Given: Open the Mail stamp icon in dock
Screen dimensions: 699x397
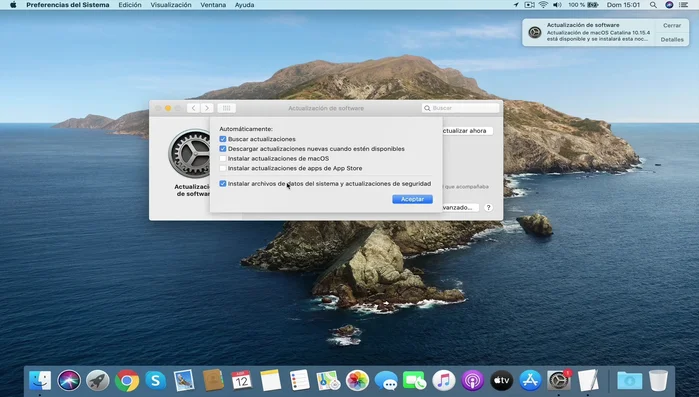Looking at the screenshot, I should coord(184,381).
